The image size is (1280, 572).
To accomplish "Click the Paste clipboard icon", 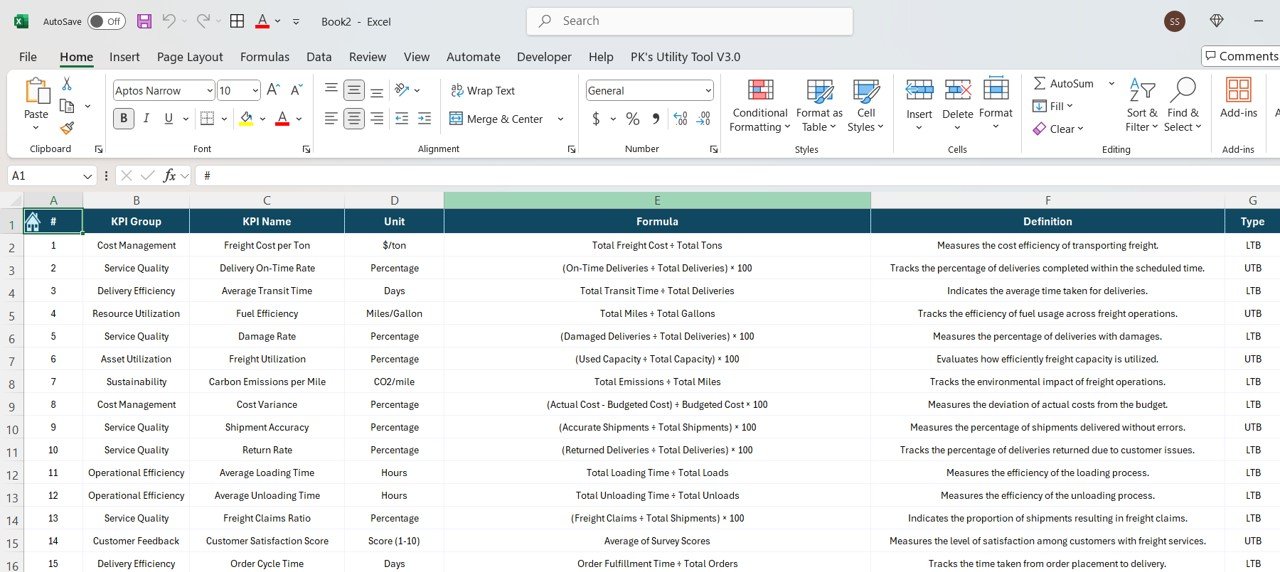I will coord(37,91).
